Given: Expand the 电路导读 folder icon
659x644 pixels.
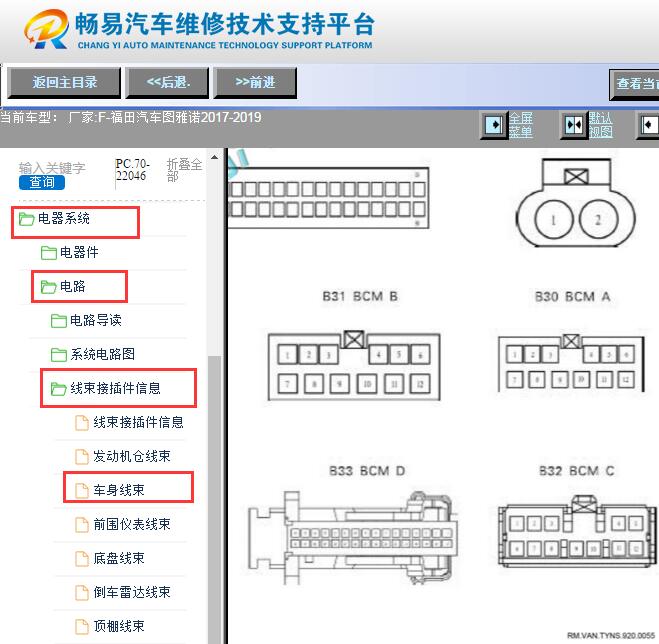Looking at the screenshot, I should coord(58,321).
